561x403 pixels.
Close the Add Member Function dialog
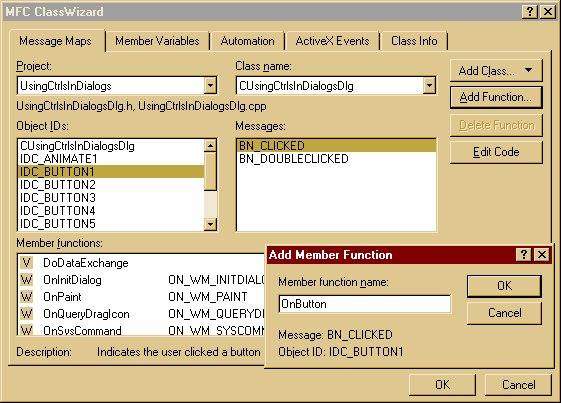tap(542, 255)
